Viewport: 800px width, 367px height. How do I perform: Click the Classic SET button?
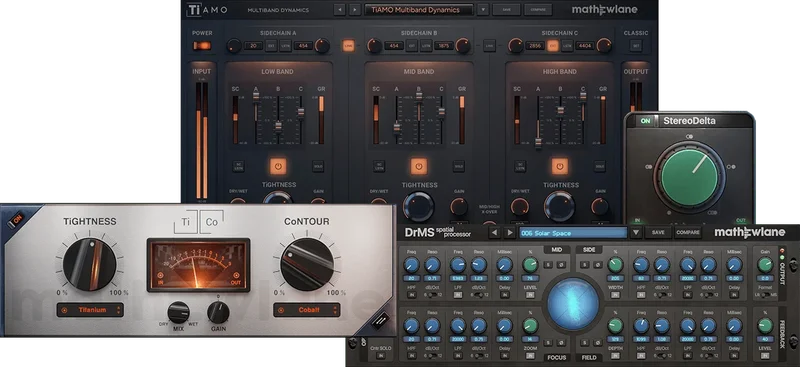pyautogui.click(x=636, y=46)
